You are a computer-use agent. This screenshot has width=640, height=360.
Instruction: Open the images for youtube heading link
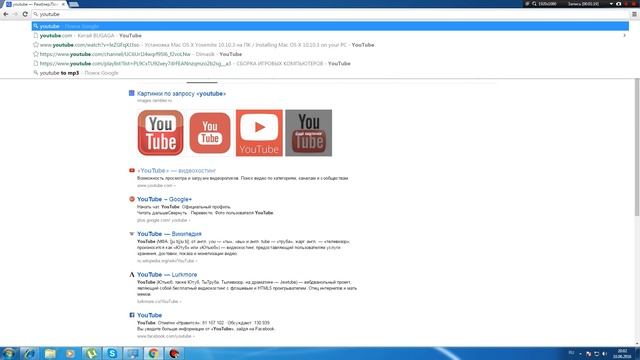(181, 93)
